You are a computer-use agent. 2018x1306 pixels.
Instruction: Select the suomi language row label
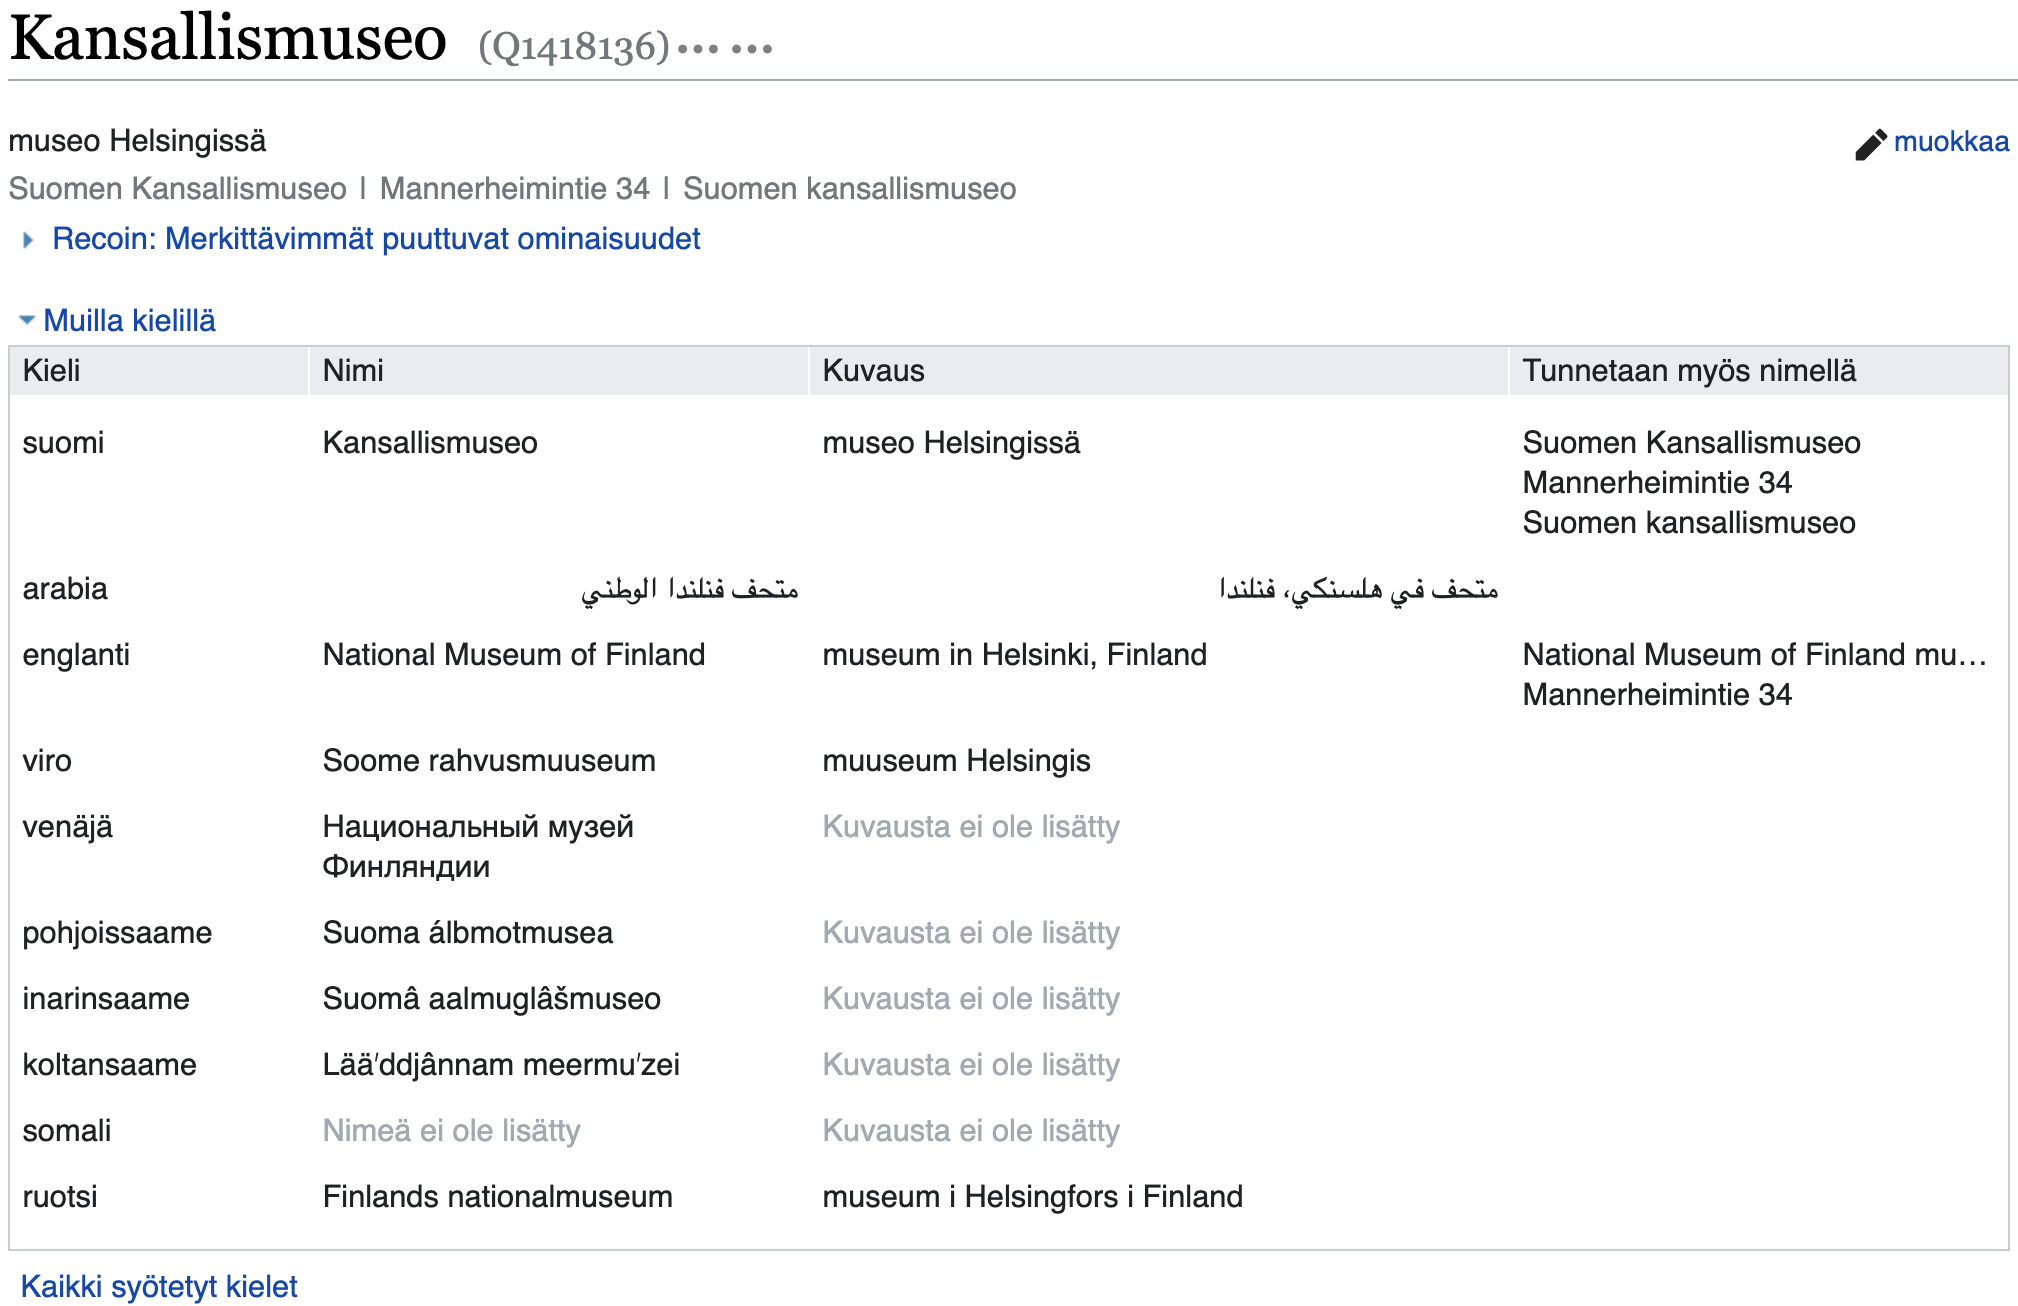pos(63,443)
